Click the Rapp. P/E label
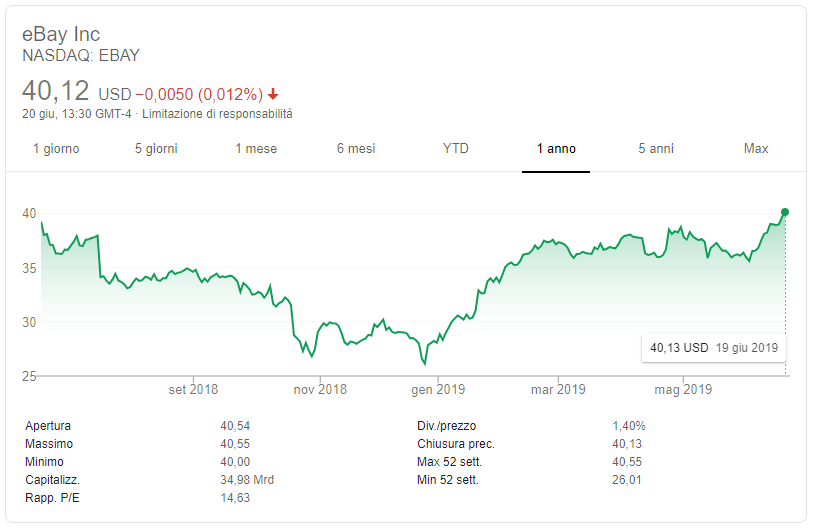The height and width of the screenshot is (529, 813). (x=52, y=498)
